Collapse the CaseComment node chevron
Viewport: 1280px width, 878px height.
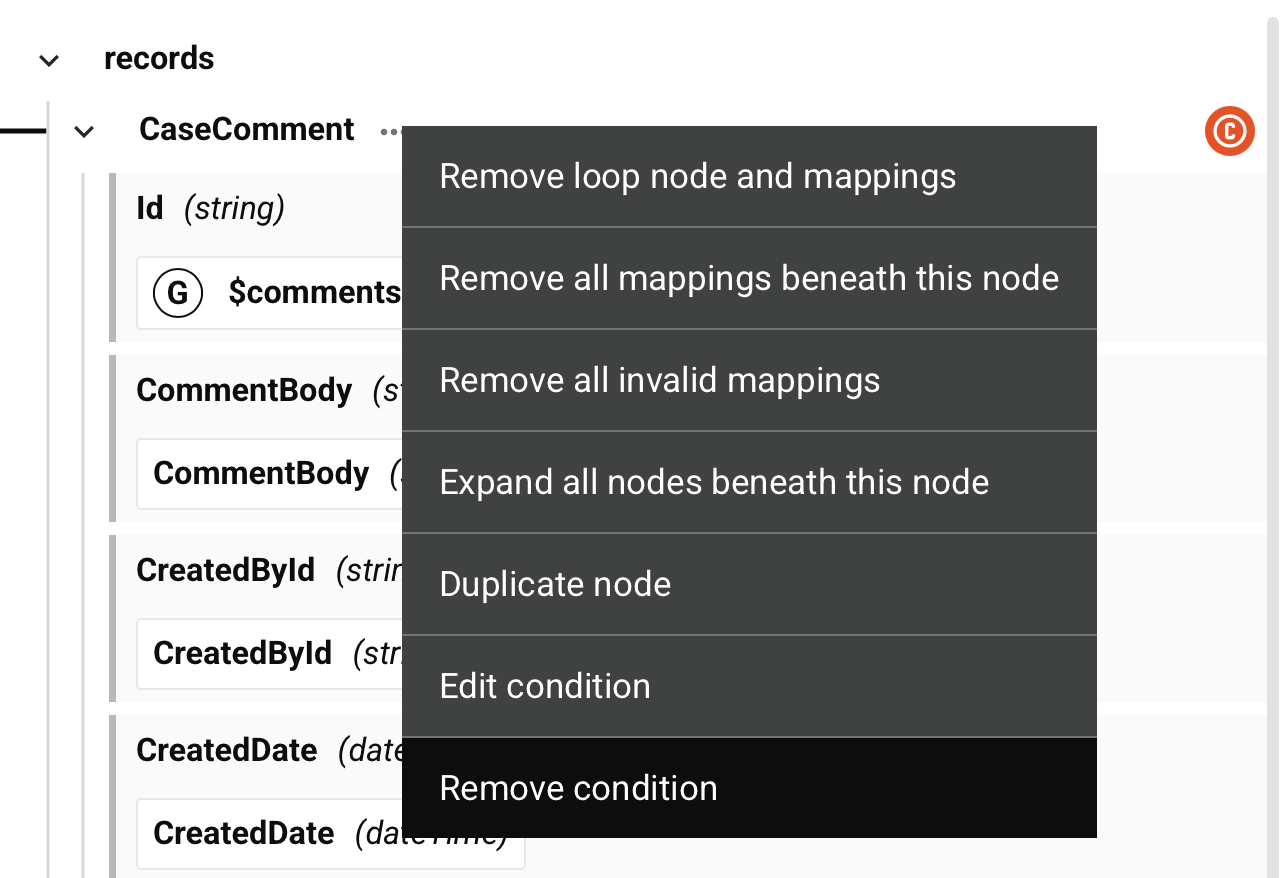pyautogui.click(x=84, y=131)
